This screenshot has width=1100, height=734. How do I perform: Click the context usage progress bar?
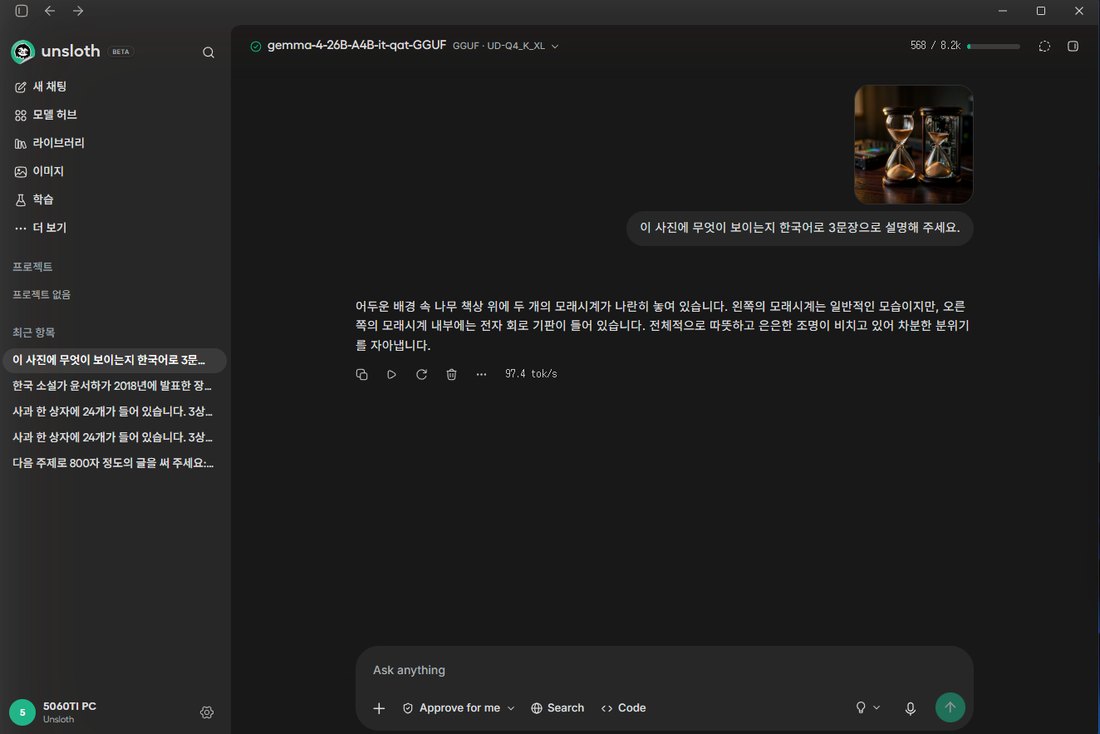[x=993, y=46]
